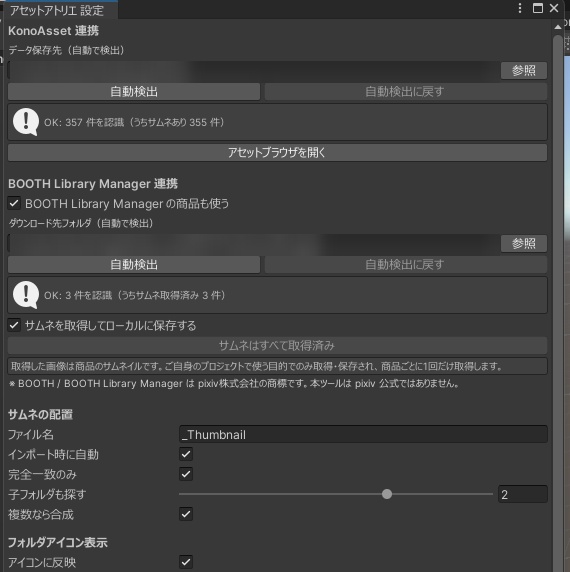Click 参照 button for KonoAsset data path
Screen dimensions: 570x572
[524, 70]
